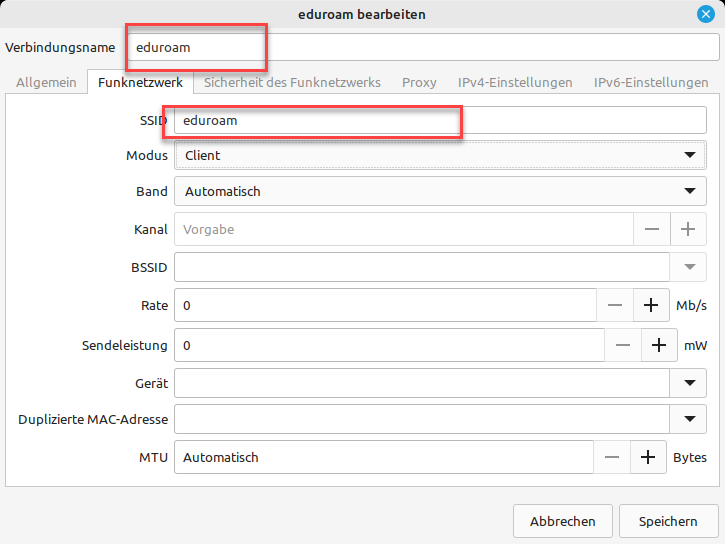Expand the BSSID dropdown arrow

coord(688,267)
